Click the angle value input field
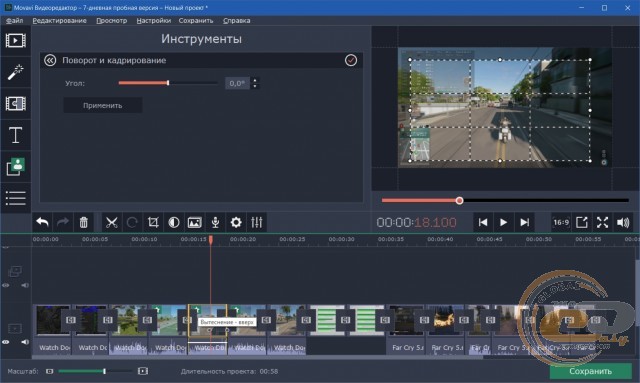Screen dimensions: 640x383 (238, 83)
